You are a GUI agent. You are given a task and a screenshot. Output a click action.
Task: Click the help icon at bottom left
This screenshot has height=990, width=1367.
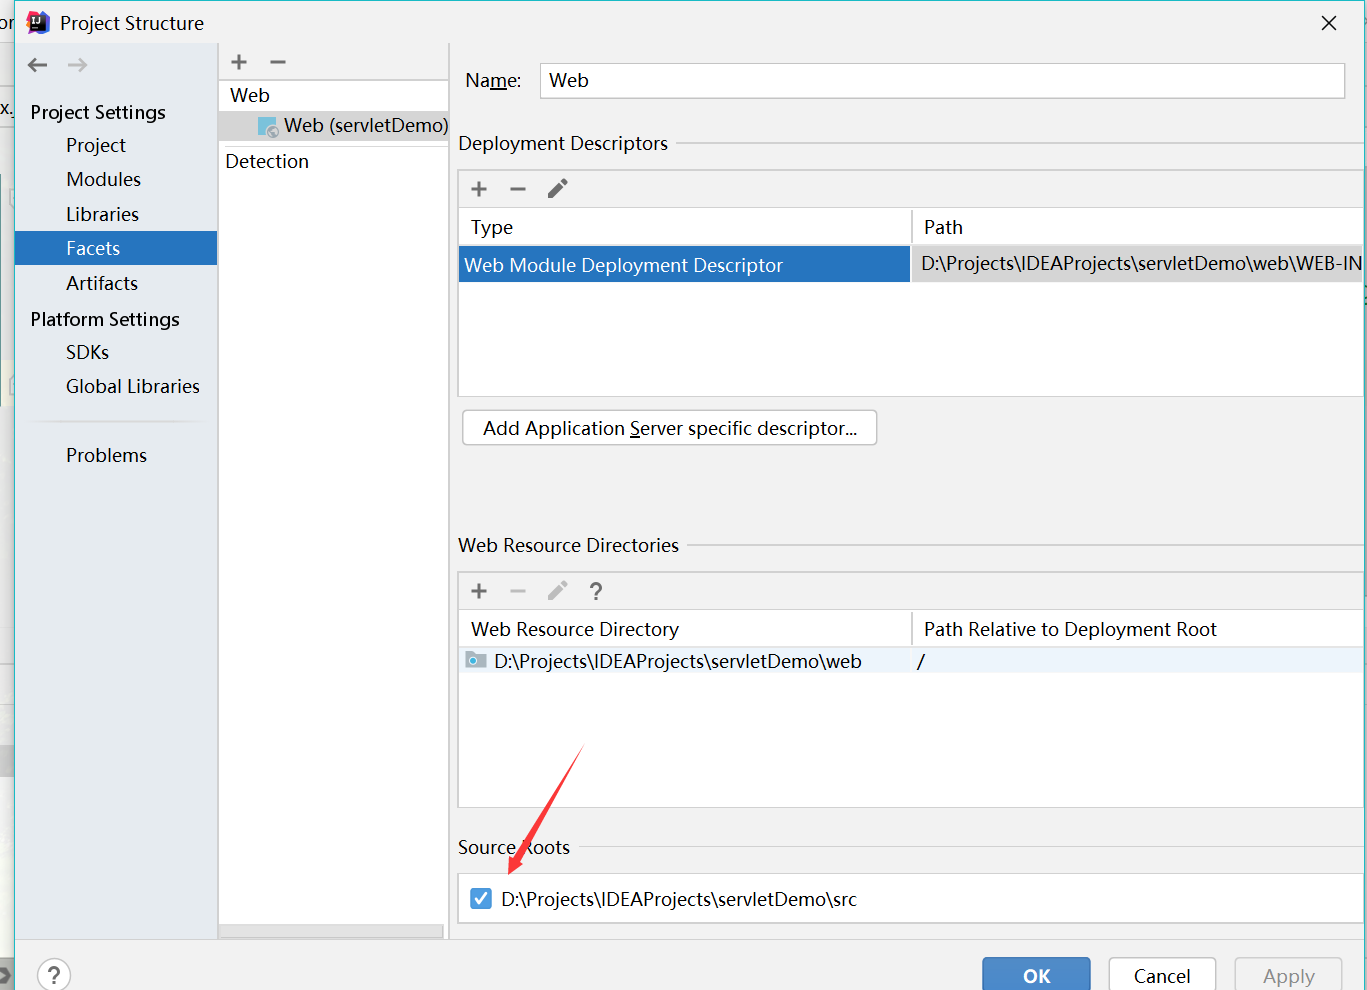click(x=53, y=973)
